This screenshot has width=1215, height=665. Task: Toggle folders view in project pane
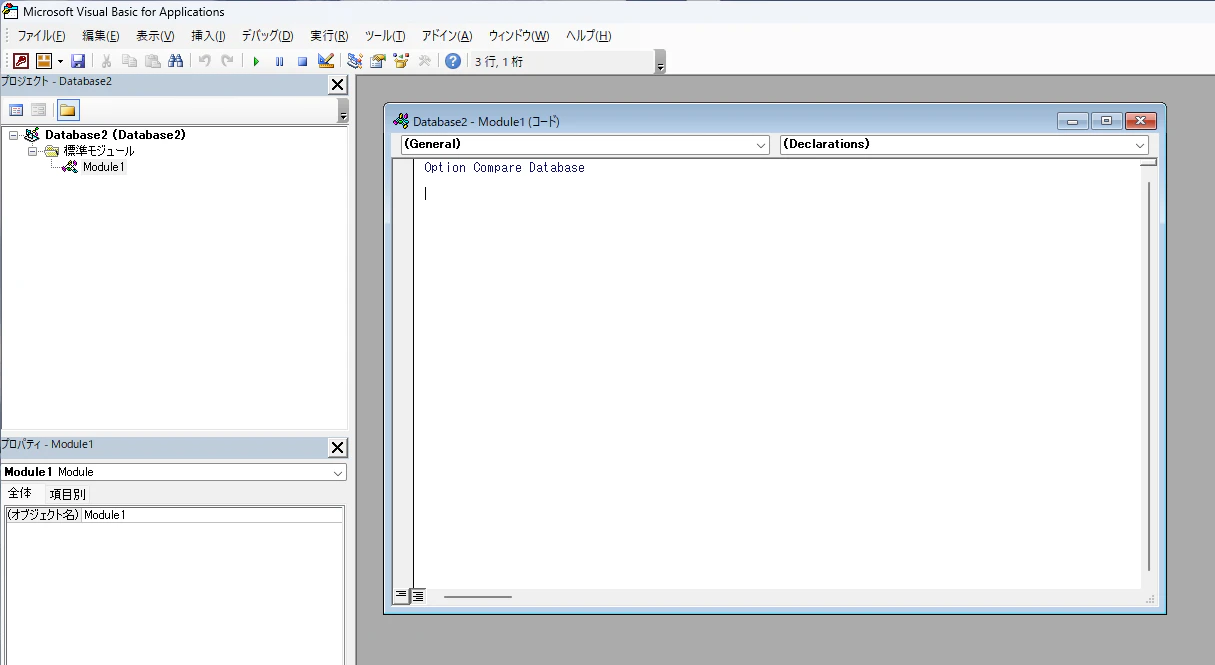(68, 110)
